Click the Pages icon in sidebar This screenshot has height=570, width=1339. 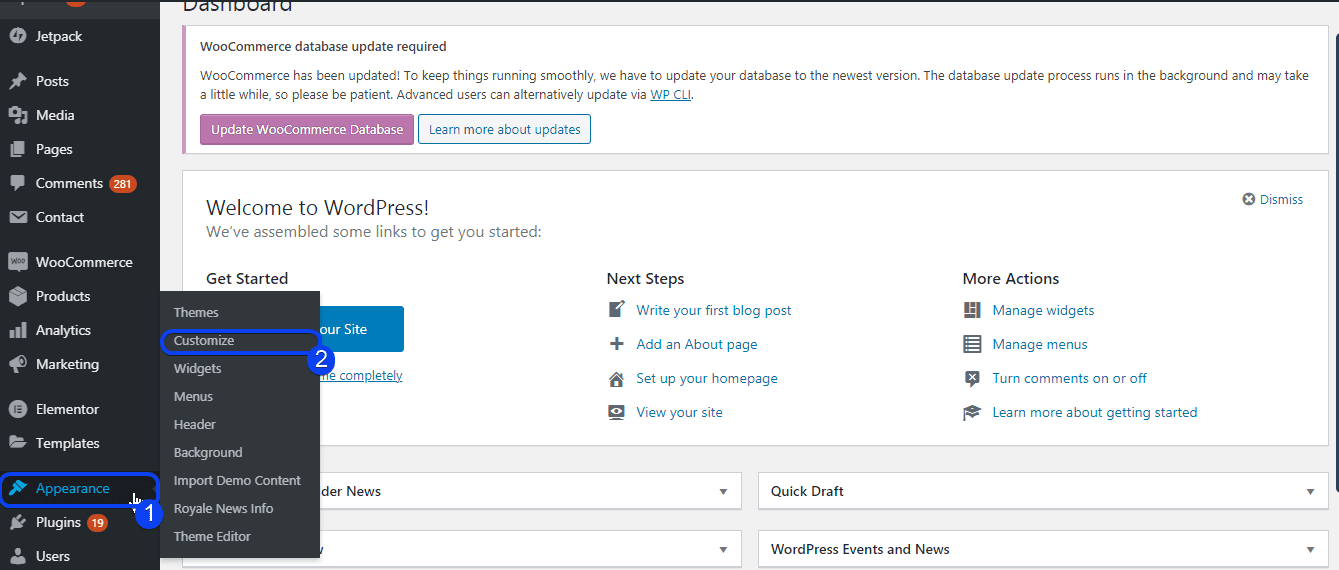[17, 149]
